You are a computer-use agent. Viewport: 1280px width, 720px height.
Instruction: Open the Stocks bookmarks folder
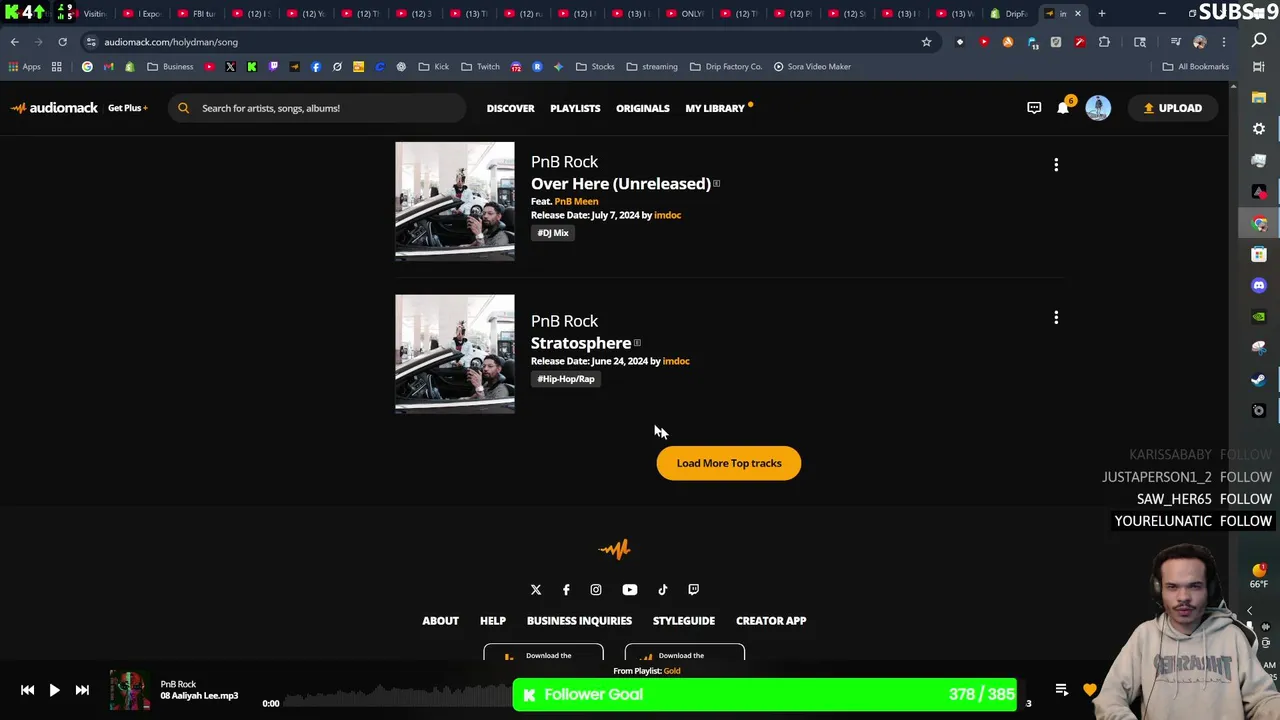tap(595, 67)
